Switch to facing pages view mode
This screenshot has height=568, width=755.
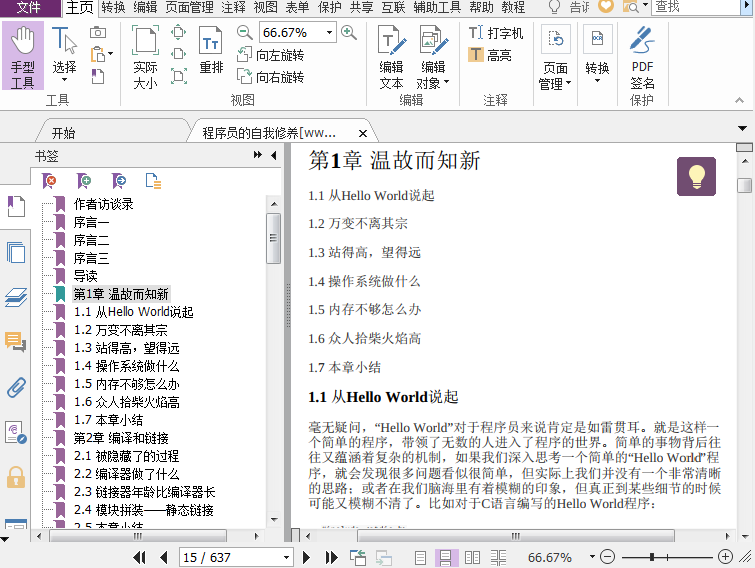click(472, 557)
